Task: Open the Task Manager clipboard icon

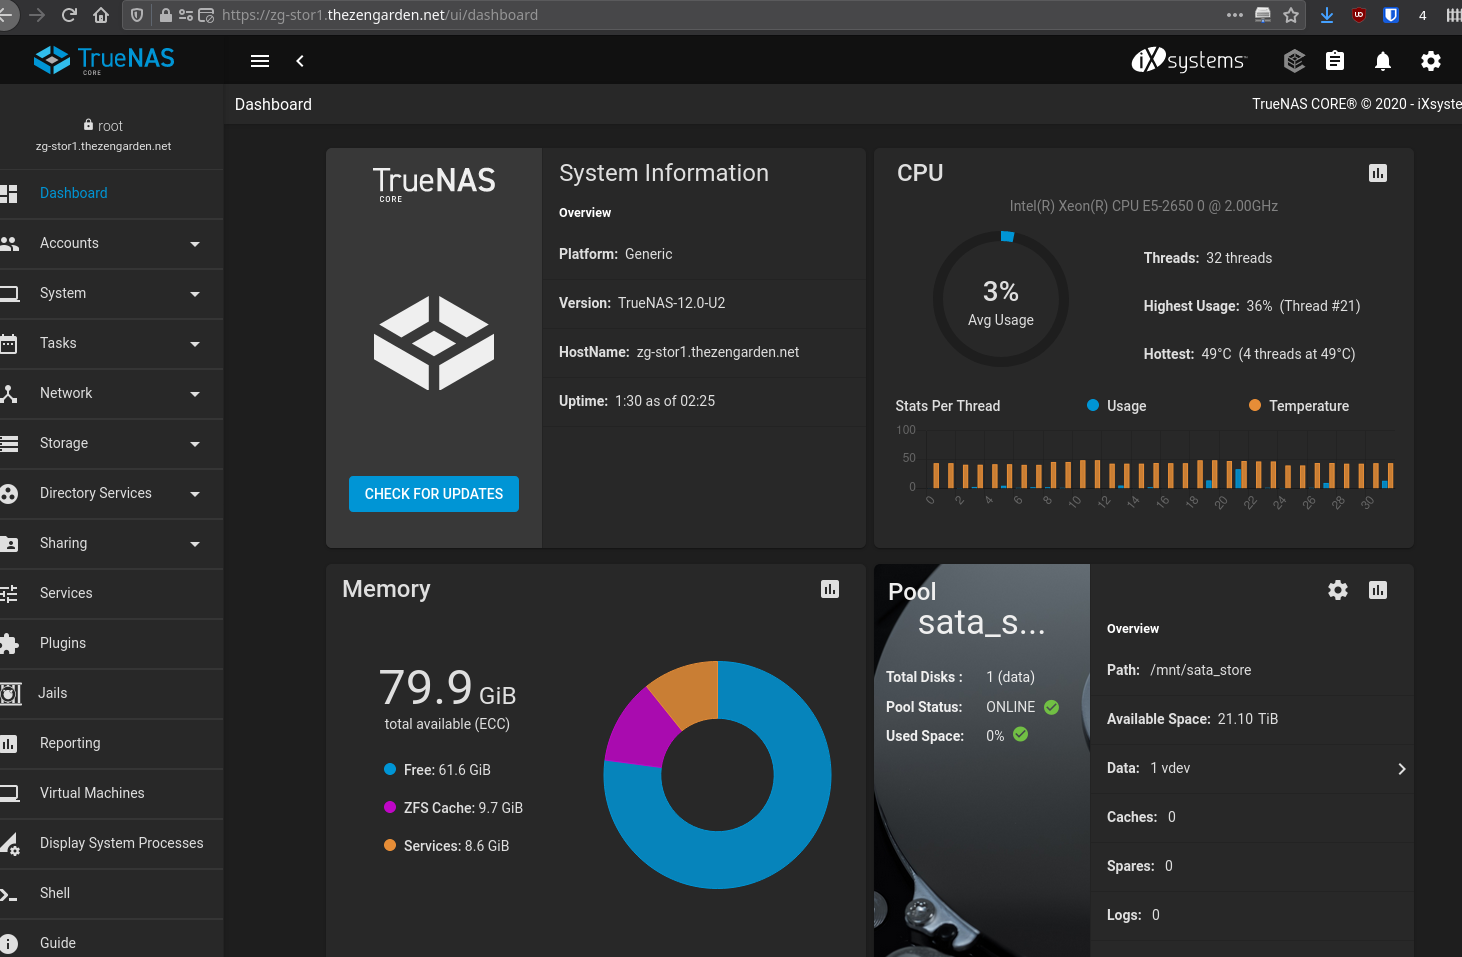Action: pyautogui.click(x=1335, y=61)
